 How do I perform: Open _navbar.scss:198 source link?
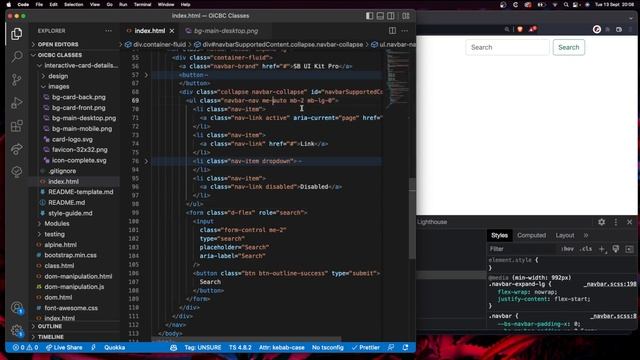pyautogui.click(x=610, y=284)
